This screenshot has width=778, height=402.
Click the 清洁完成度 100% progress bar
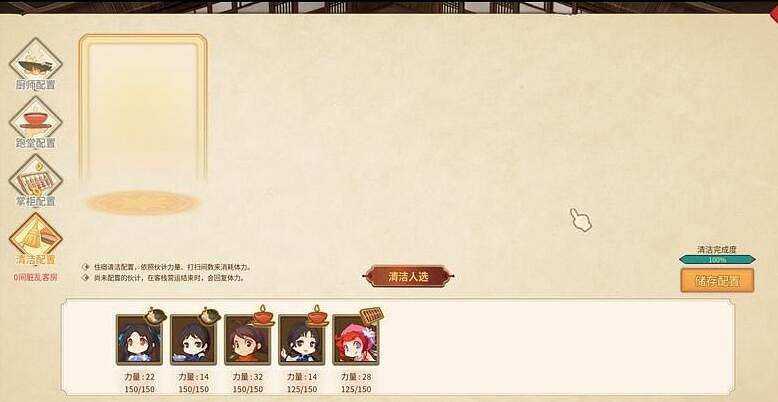click(x=717, y=260)
